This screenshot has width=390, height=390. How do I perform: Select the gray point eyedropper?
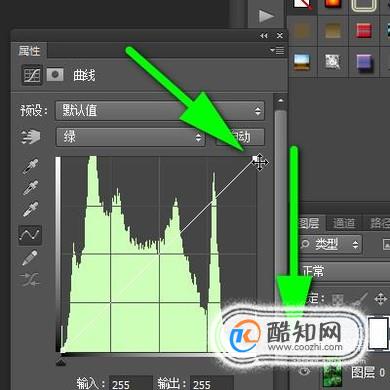(30, 188)
